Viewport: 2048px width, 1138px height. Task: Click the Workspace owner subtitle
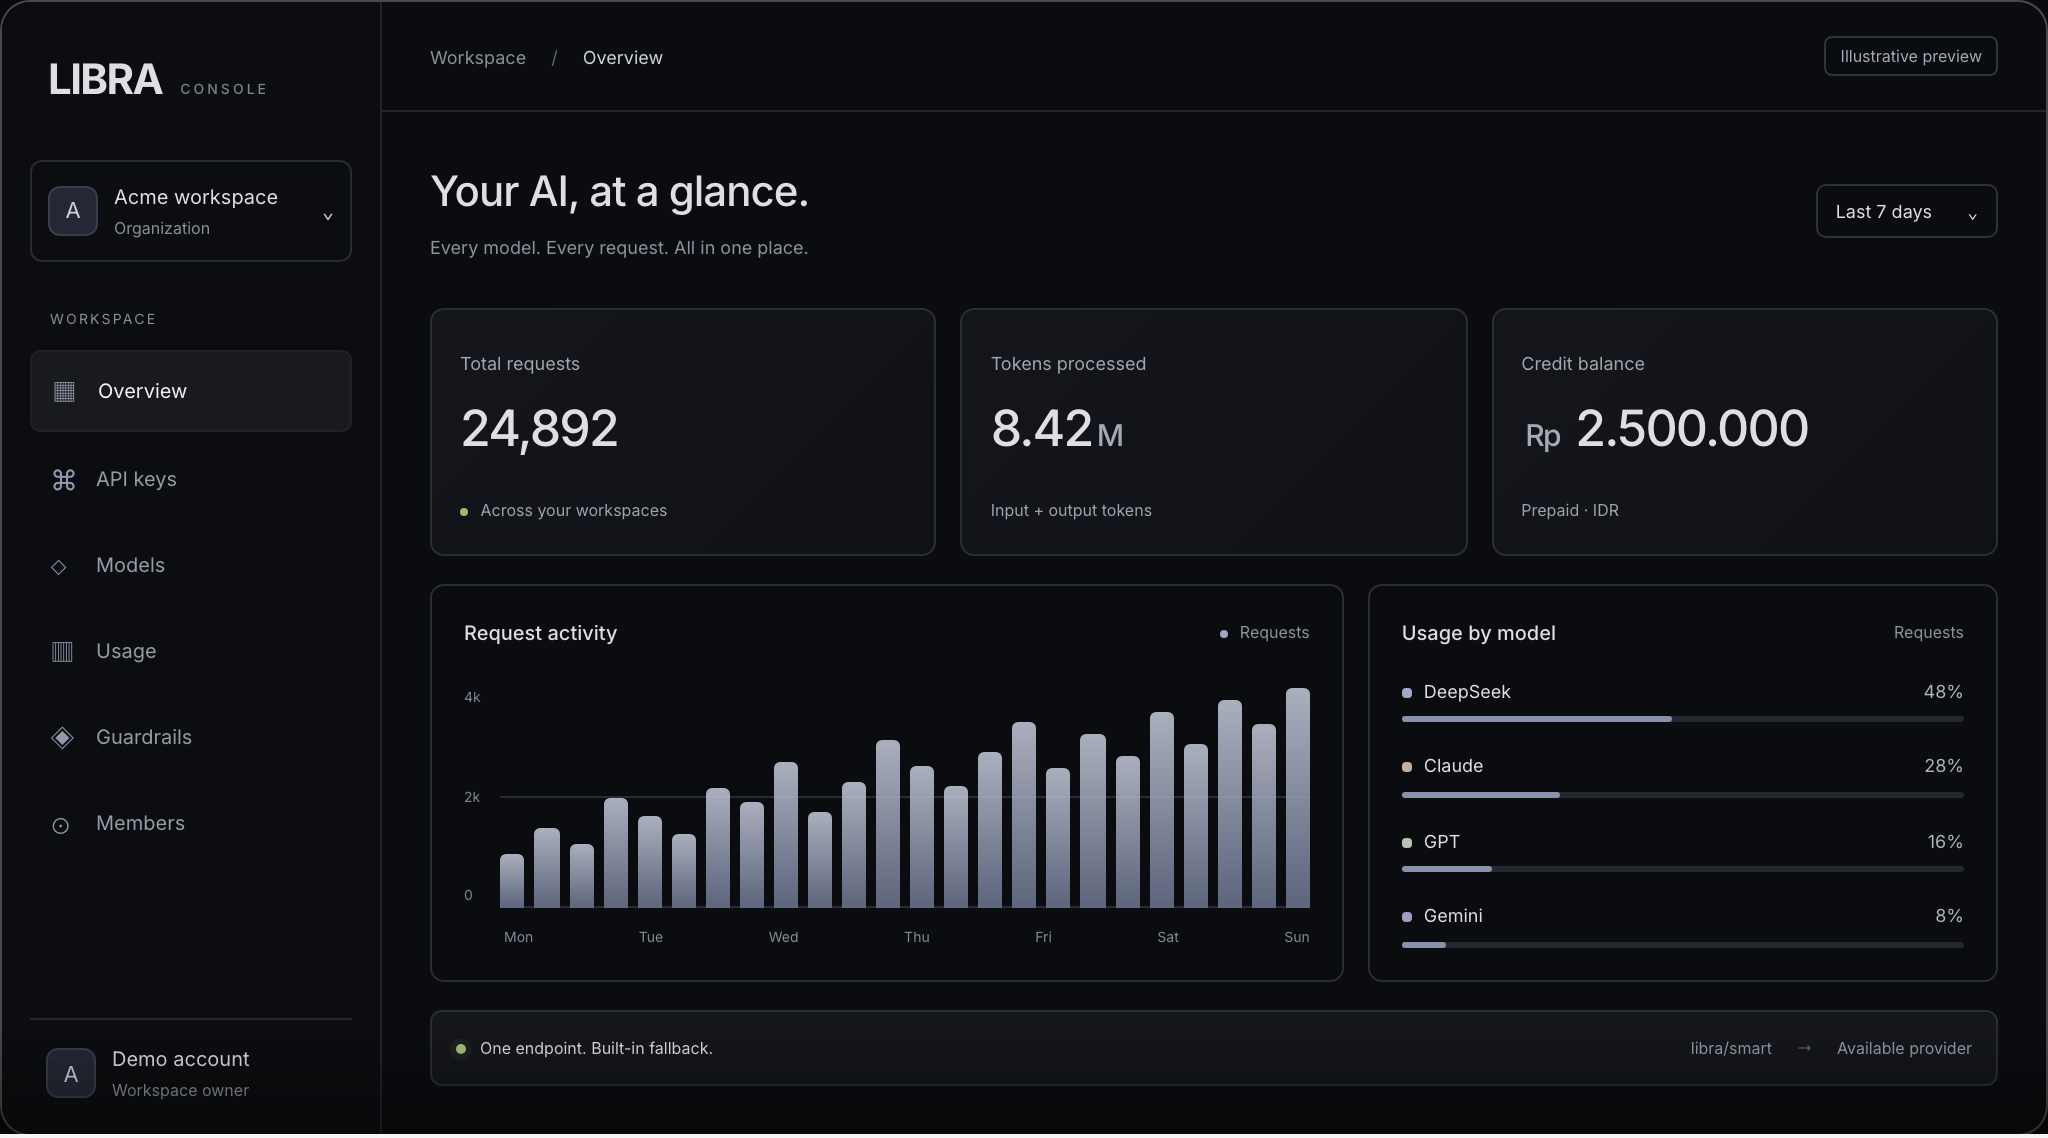tap(180, 1090)
